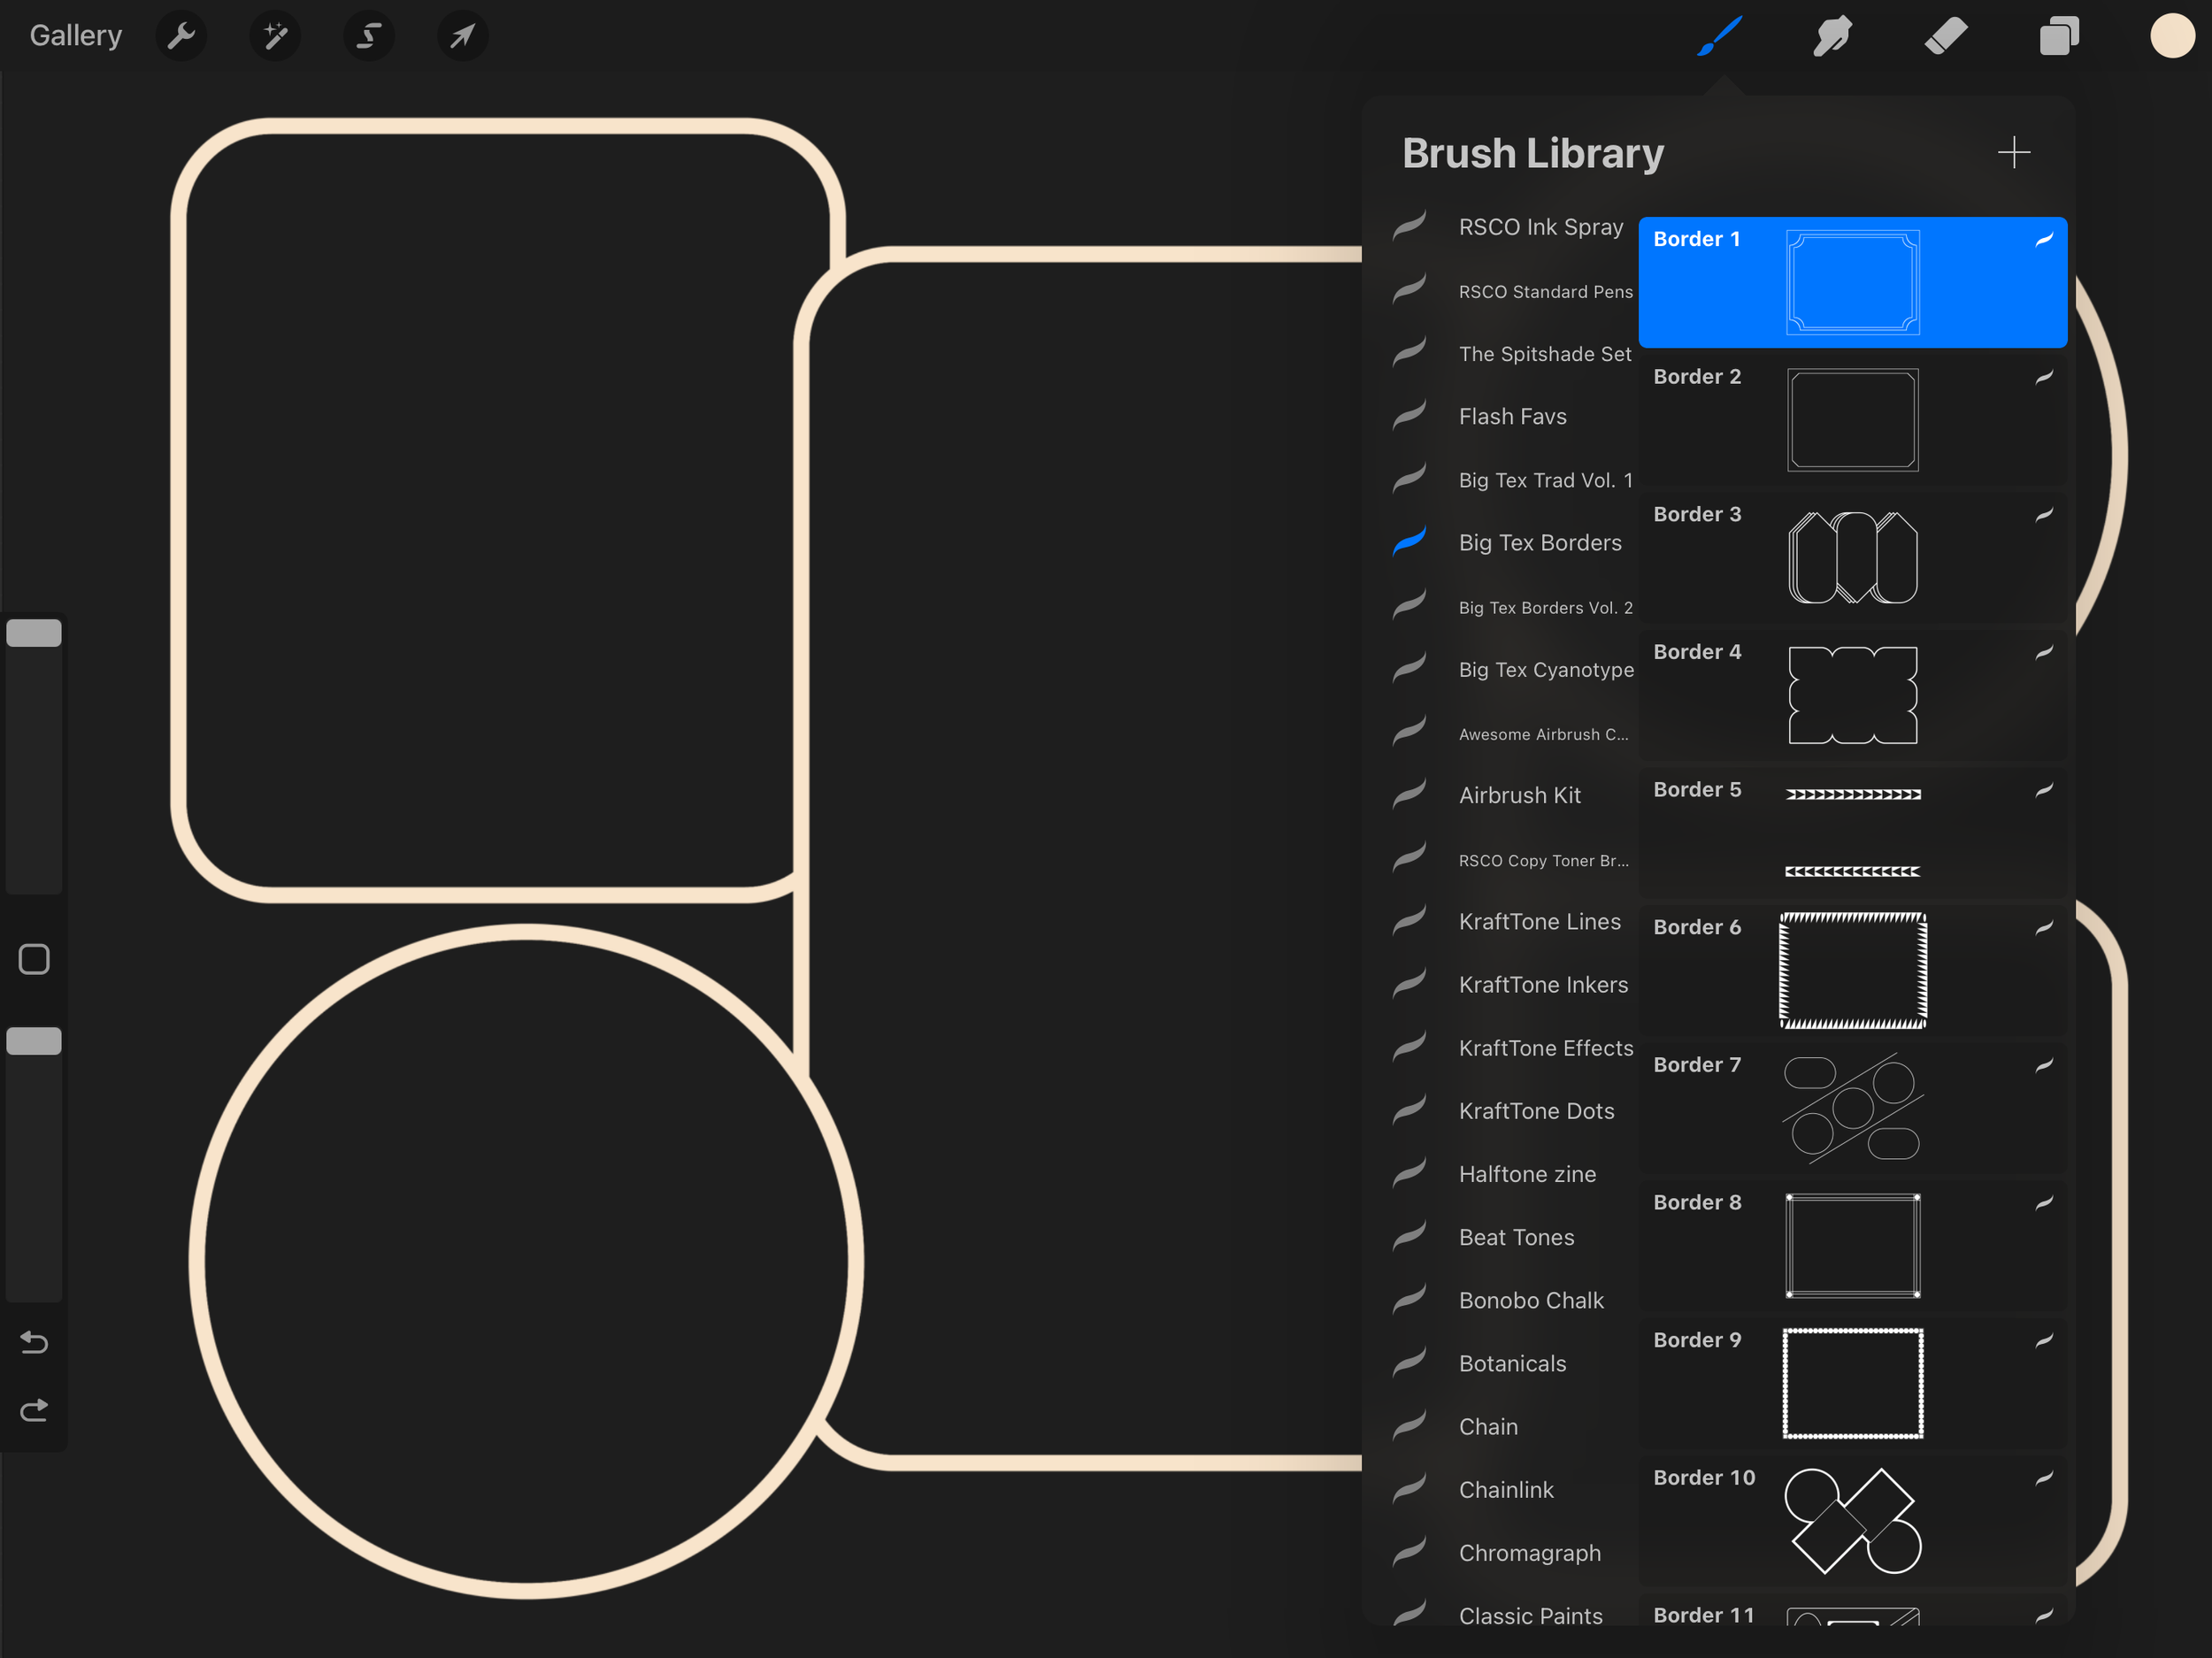Tap the Smudge tool icon

(x=1832, y=37)
